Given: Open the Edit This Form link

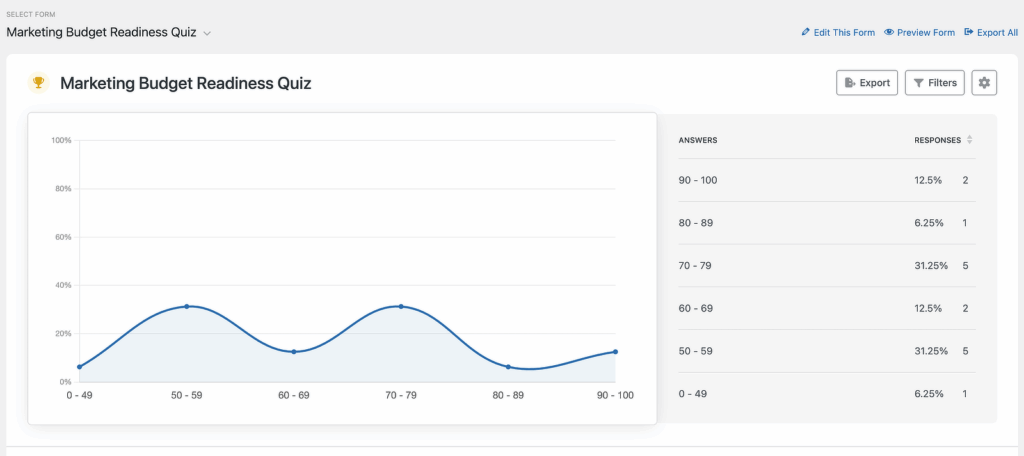Looking at the screenshot, I should tap(844, 33).
